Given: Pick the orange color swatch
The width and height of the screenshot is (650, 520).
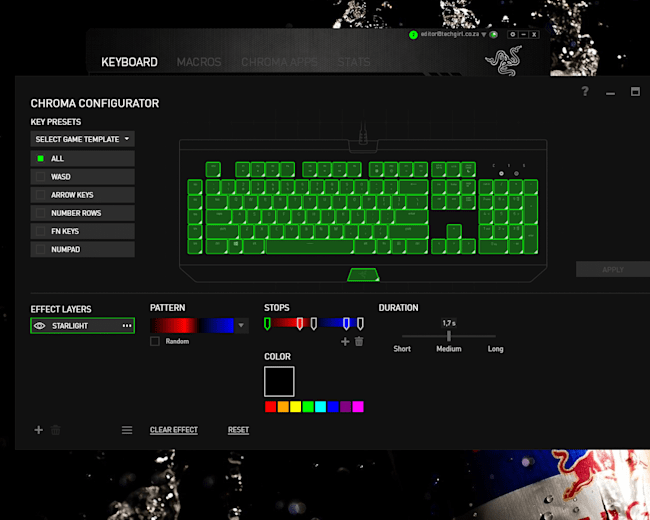Looking at the screenshot, I should point(283,407).
